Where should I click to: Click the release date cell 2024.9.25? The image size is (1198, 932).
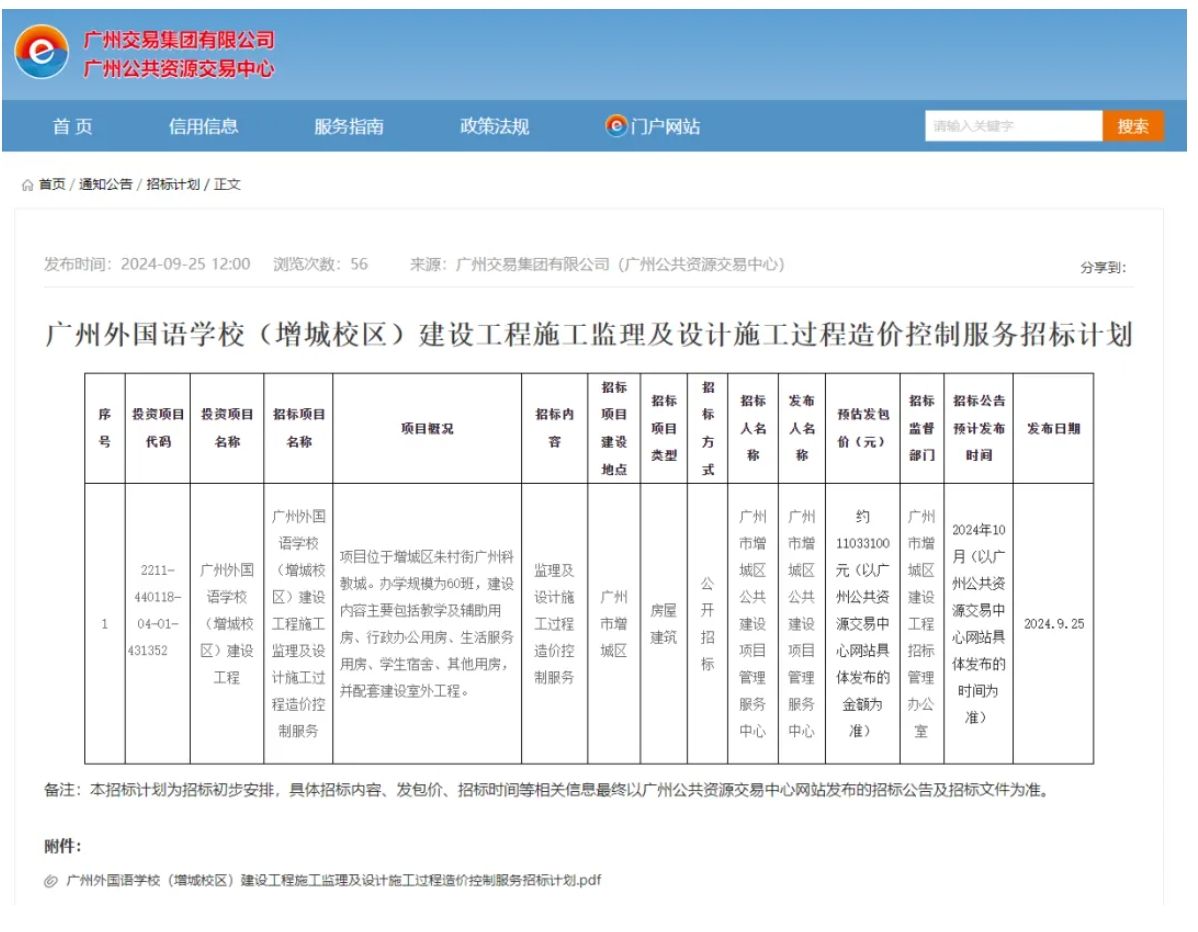pos(1054,623)
